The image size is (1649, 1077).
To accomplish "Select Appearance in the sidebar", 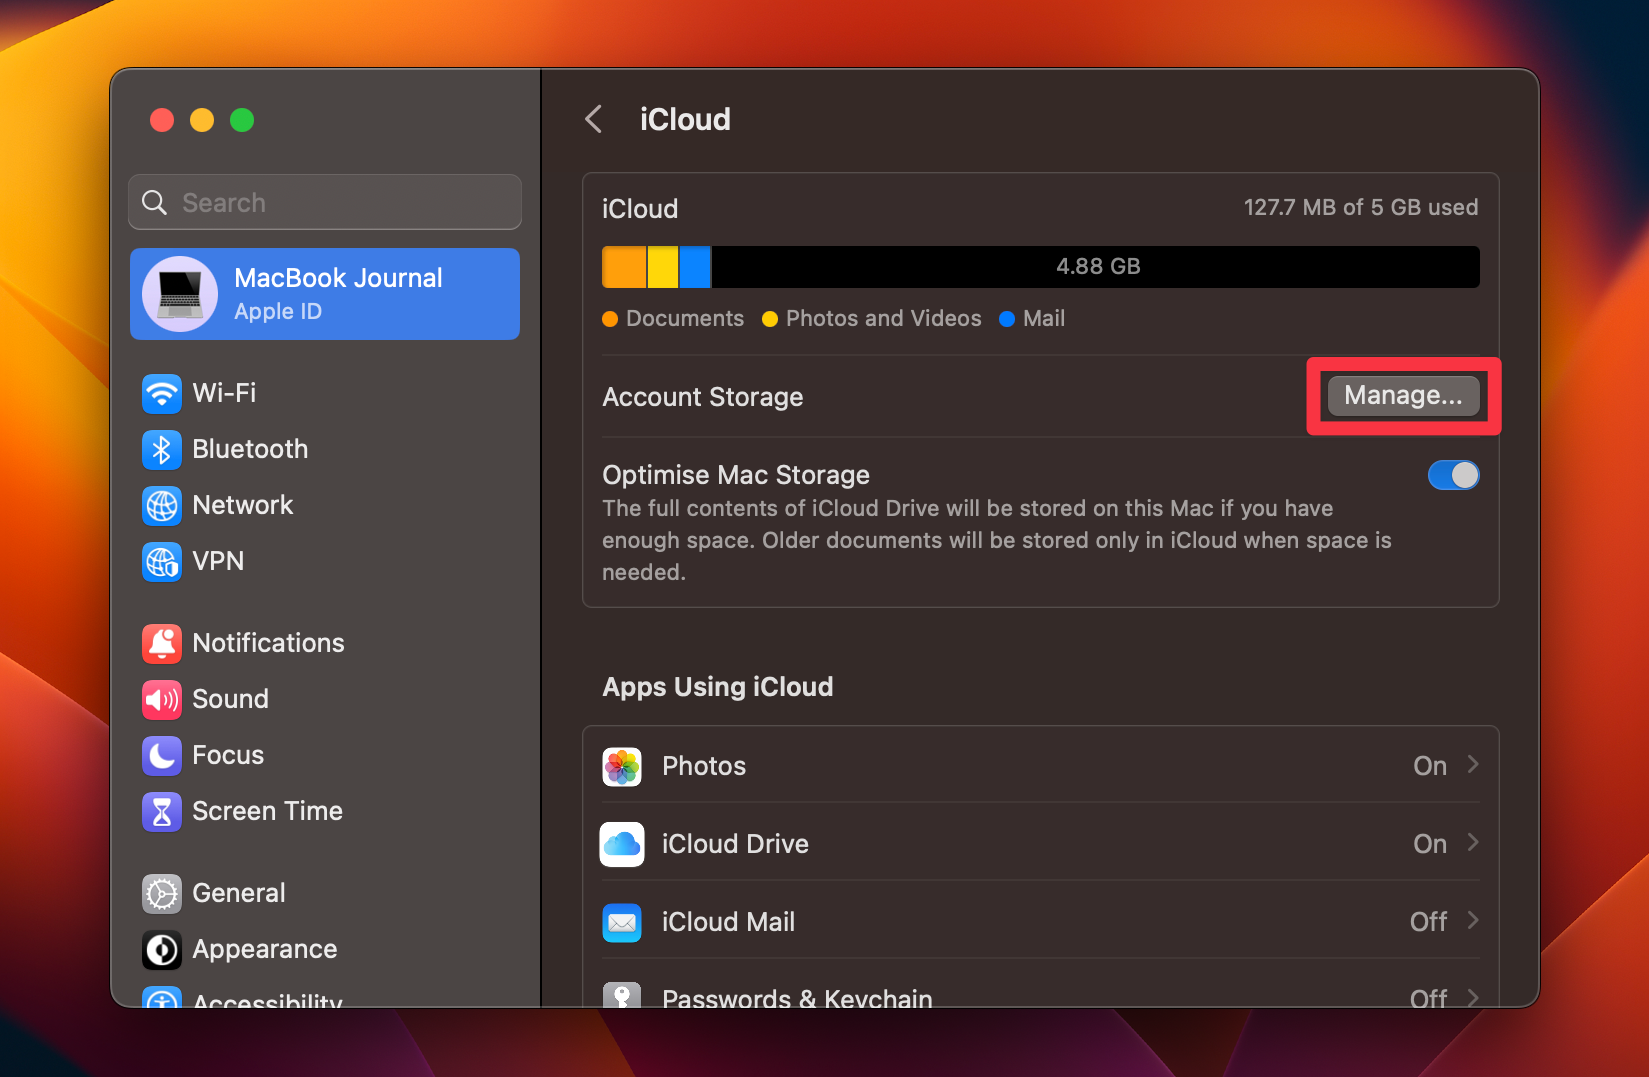I will coord(263,949).
